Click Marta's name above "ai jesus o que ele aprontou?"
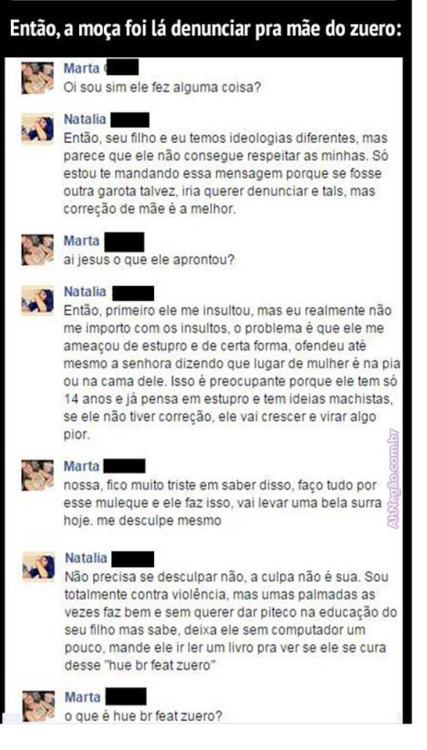Viewport: 427px width, 750px height. (x=81, y=241)
